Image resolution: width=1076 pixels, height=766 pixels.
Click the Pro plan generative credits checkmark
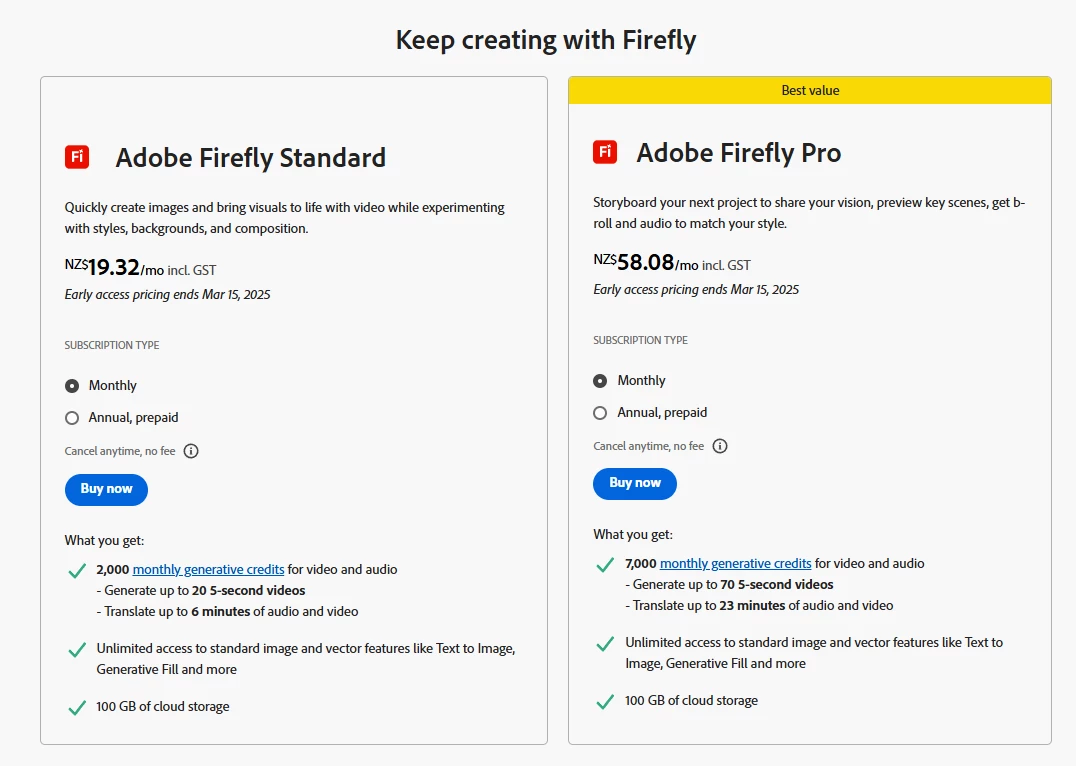(605, 565)
